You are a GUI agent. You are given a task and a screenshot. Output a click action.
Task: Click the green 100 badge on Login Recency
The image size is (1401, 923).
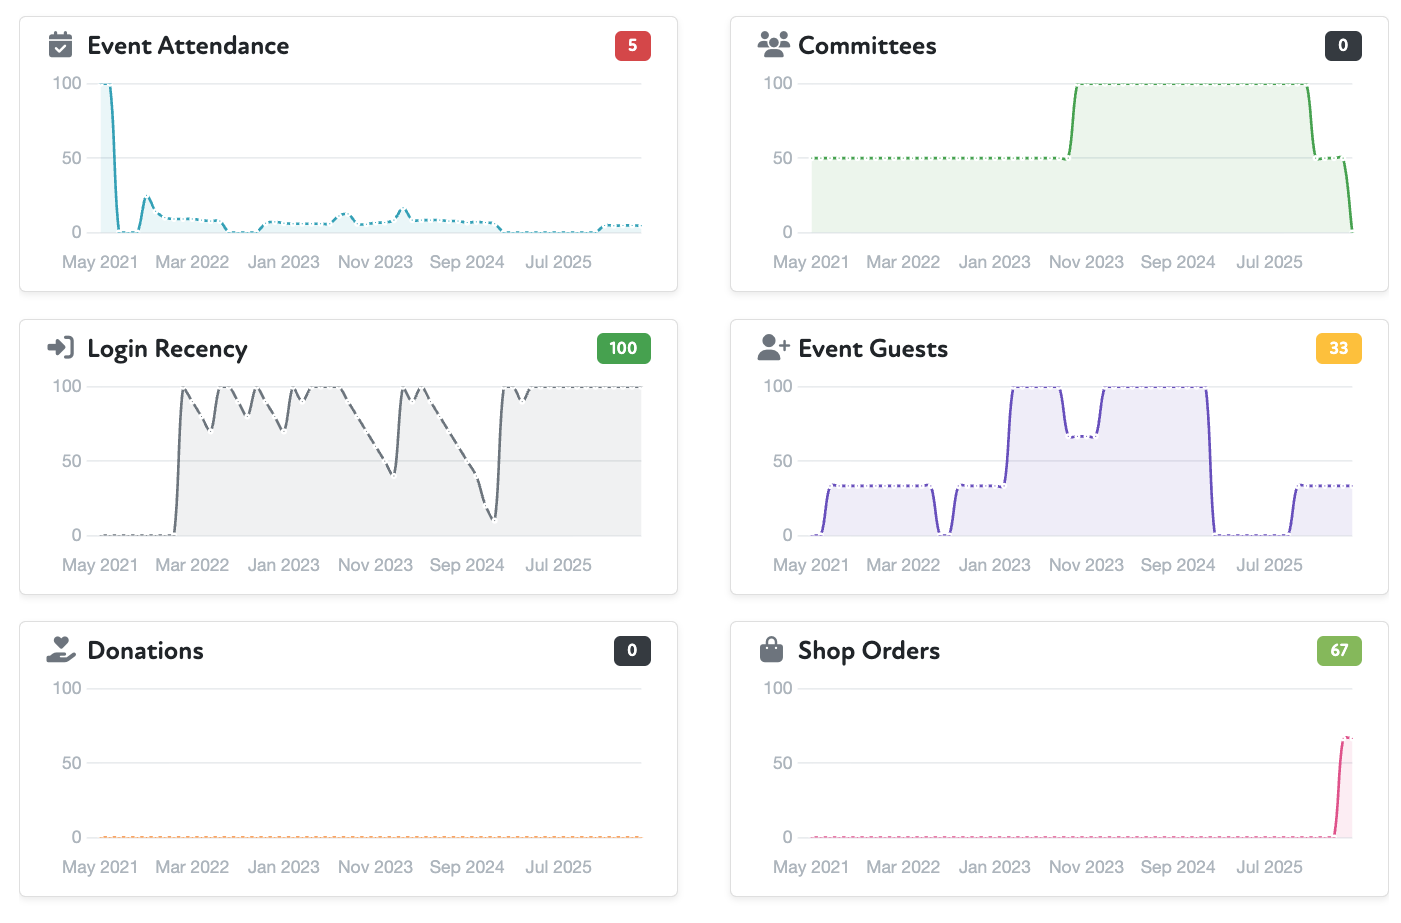pyautogui.click(x=623, y=348)
